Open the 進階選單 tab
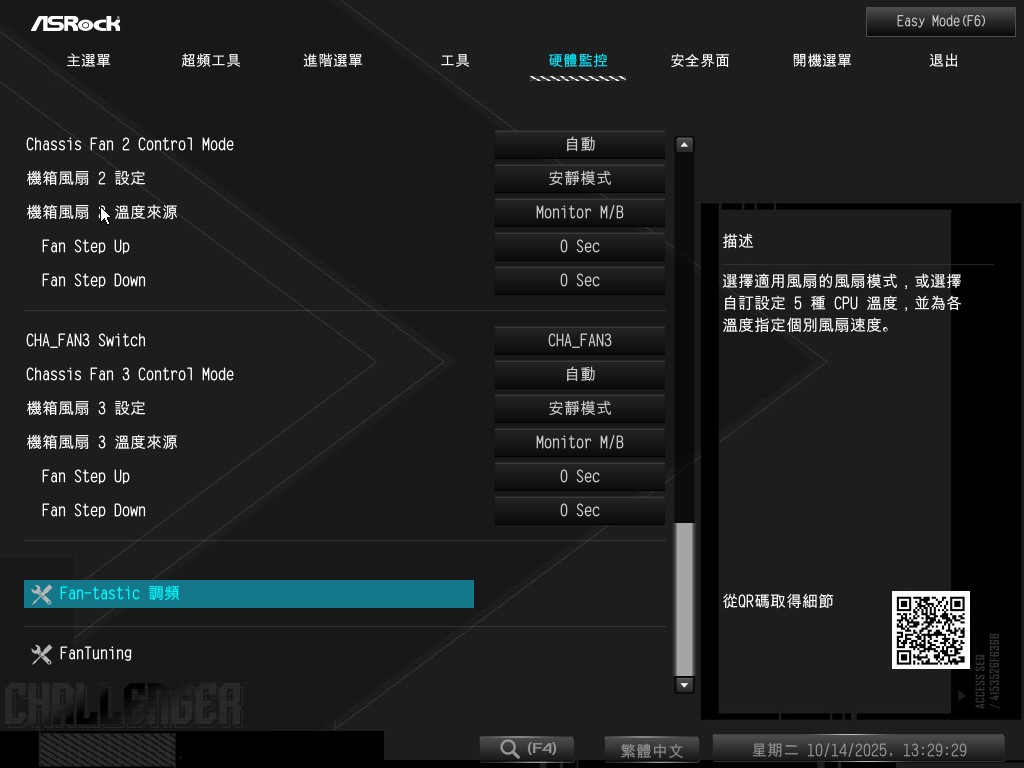Screen dimensions: 1024x768 pos(333,61)
